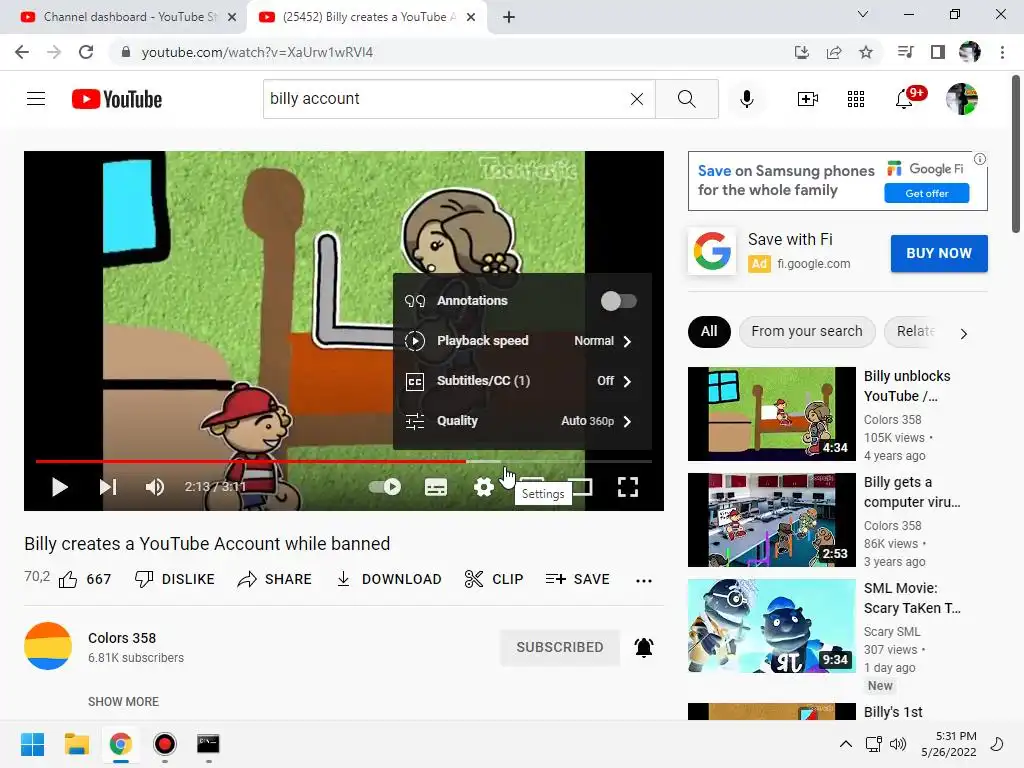
Task: Open browser side panel
Action: tap(938, 52)
